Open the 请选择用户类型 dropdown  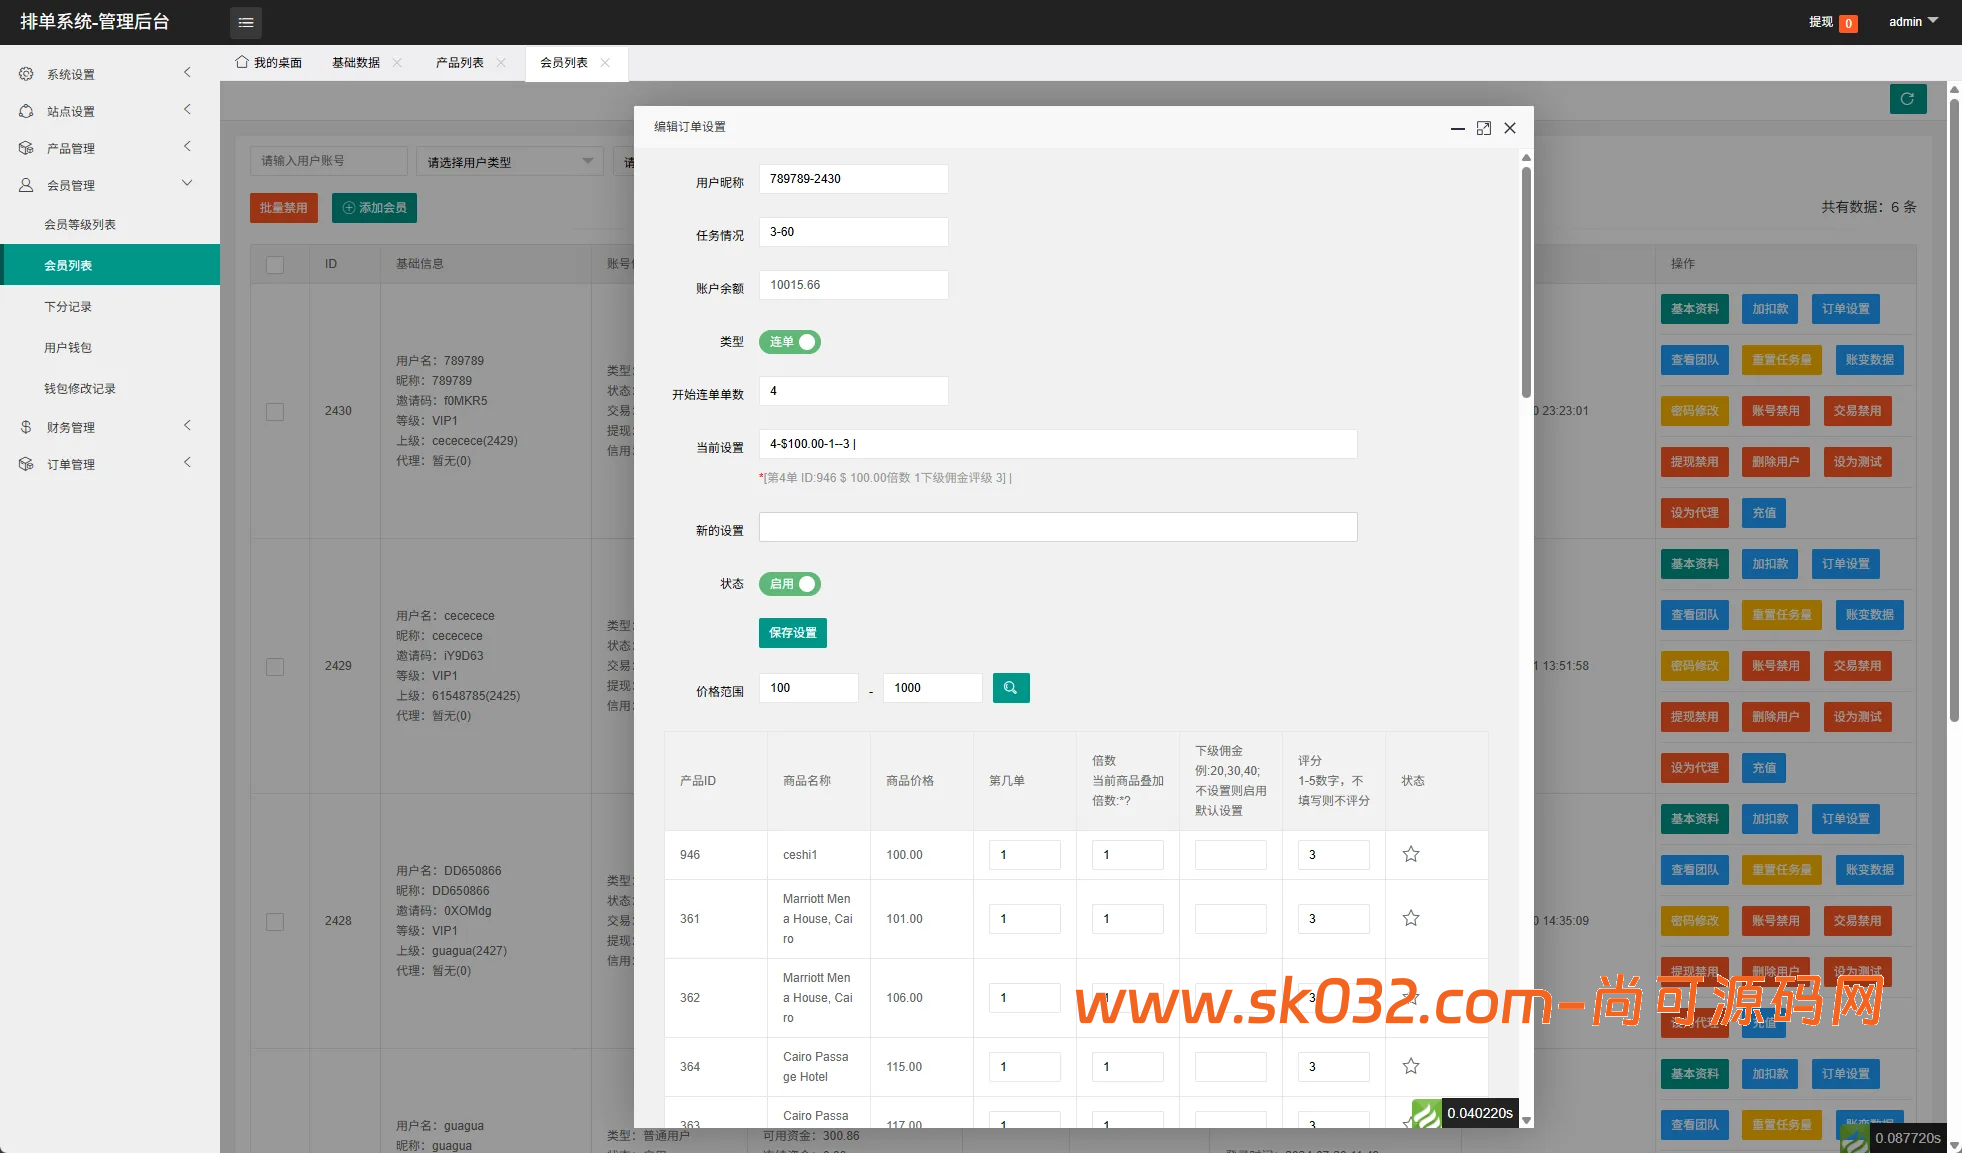point(509,162)
